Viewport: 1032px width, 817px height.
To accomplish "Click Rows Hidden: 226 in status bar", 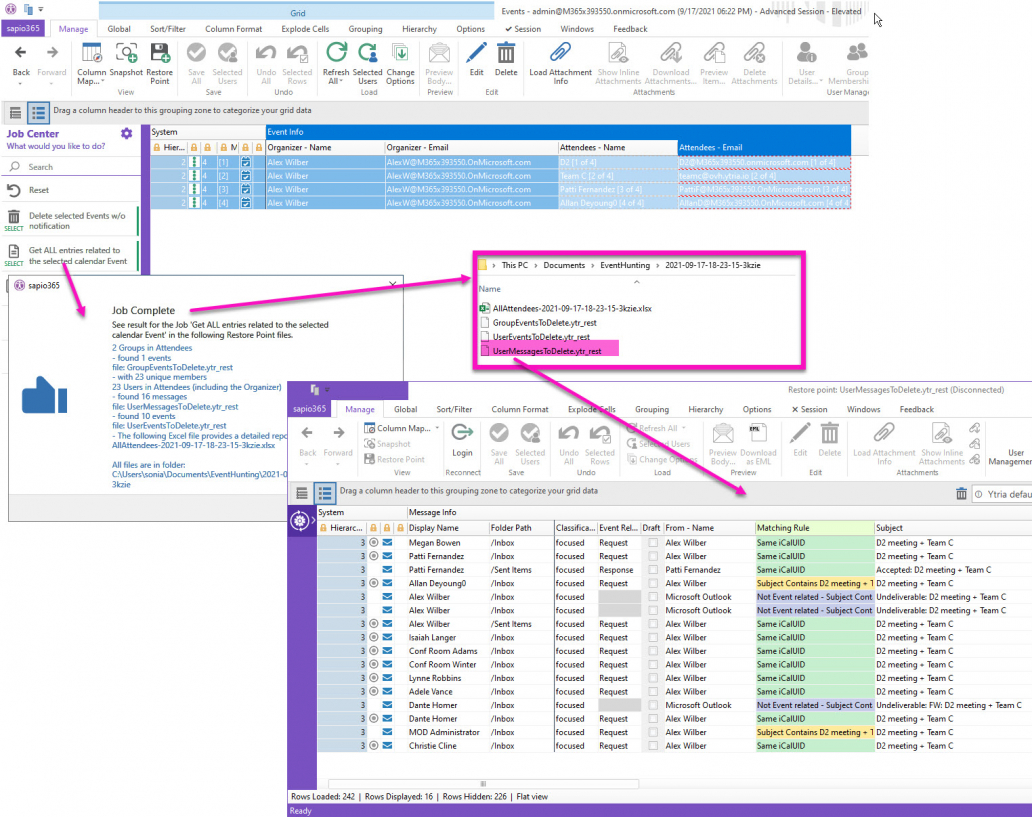I will tap(475, 797).
